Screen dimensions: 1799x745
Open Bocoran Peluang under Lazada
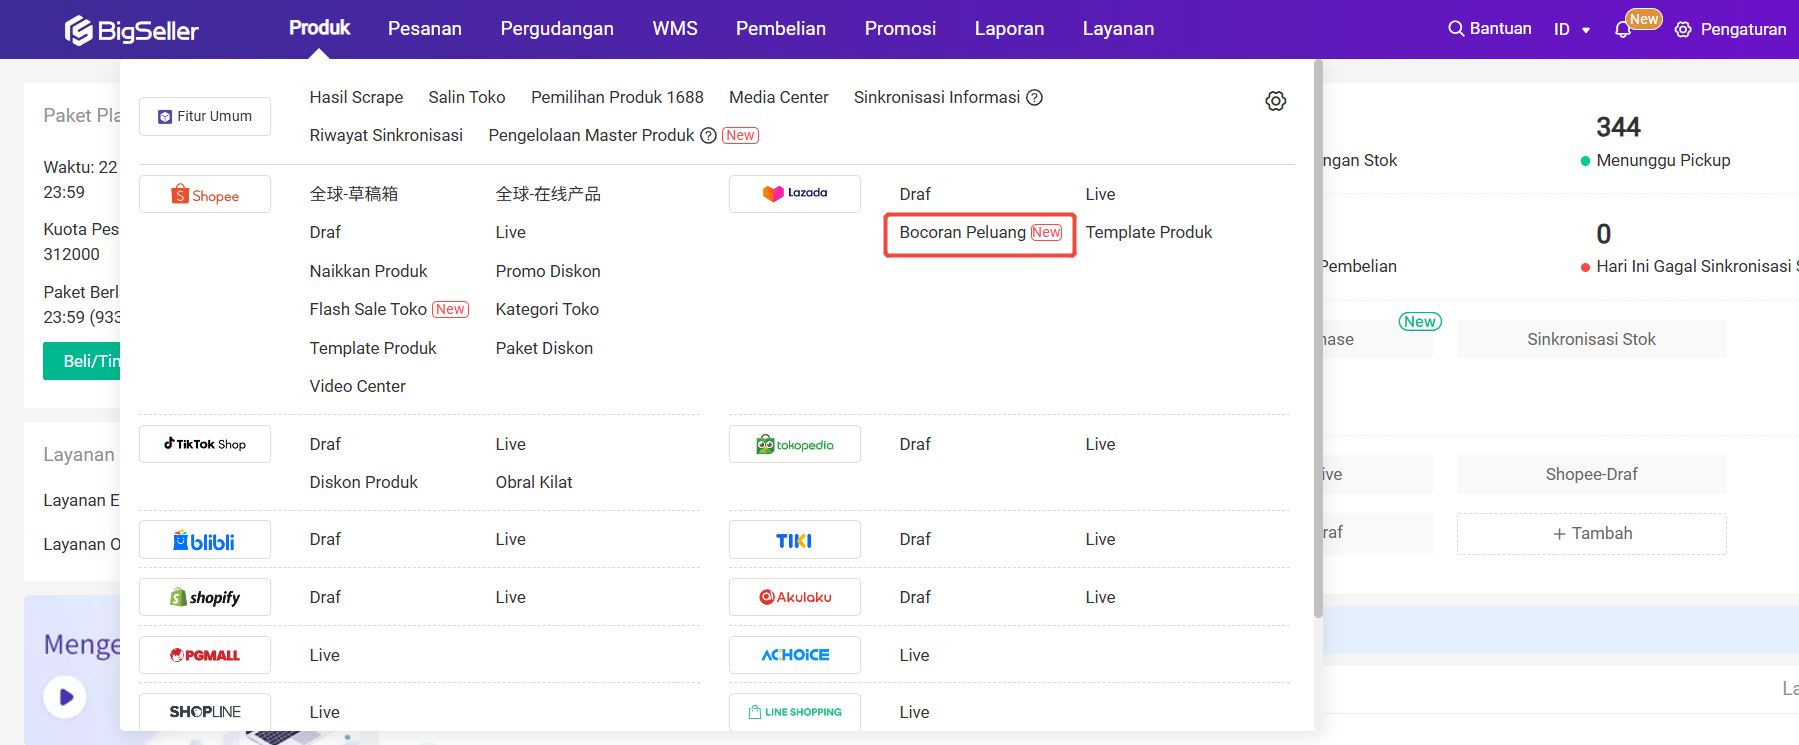[962, 233]
